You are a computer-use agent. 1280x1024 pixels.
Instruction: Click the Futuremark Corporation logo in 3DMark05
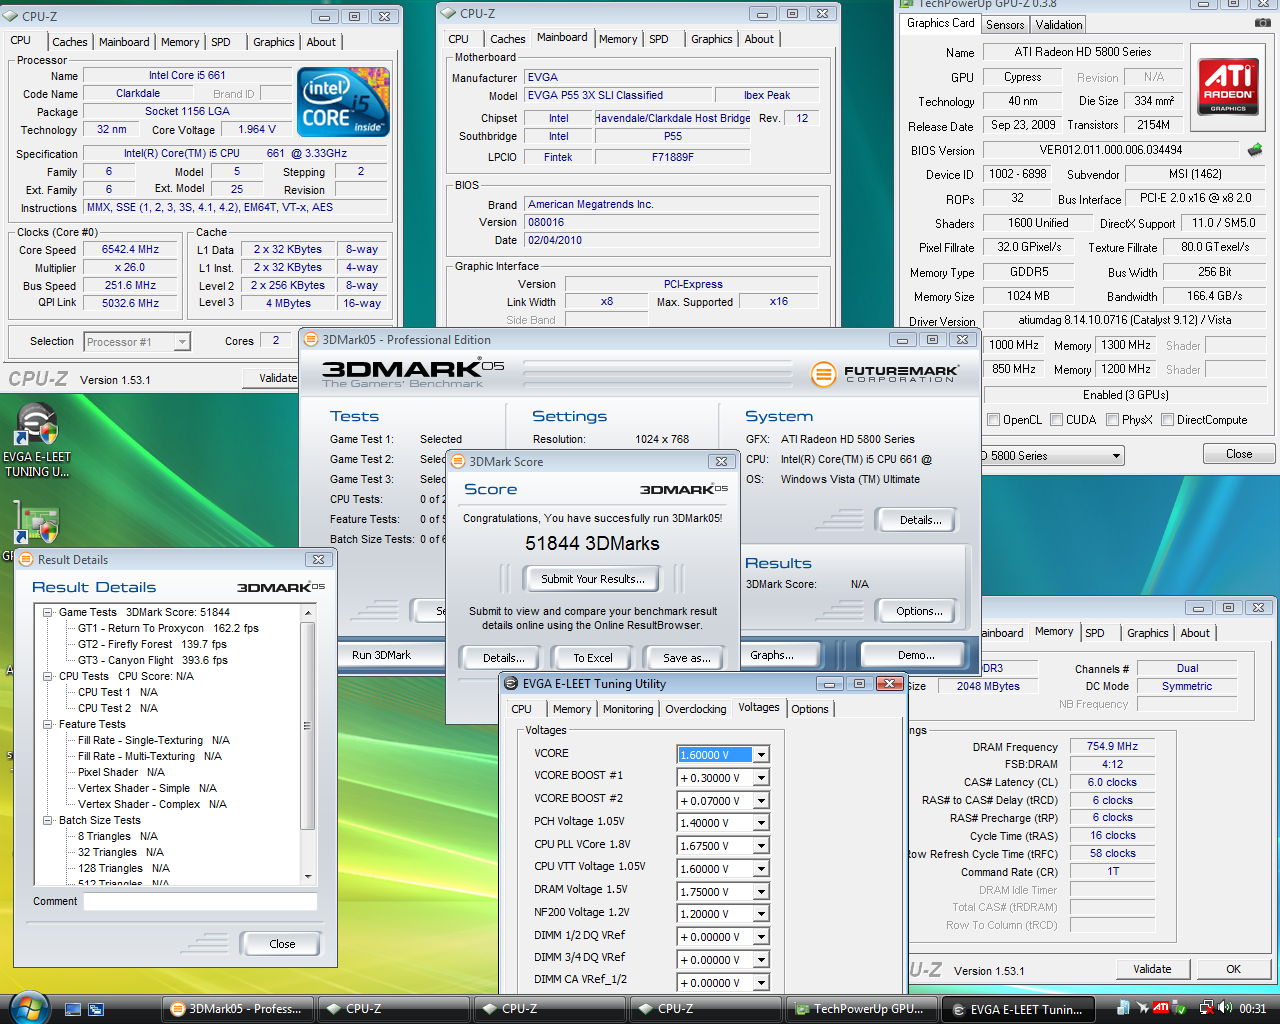tap(886, 375)
